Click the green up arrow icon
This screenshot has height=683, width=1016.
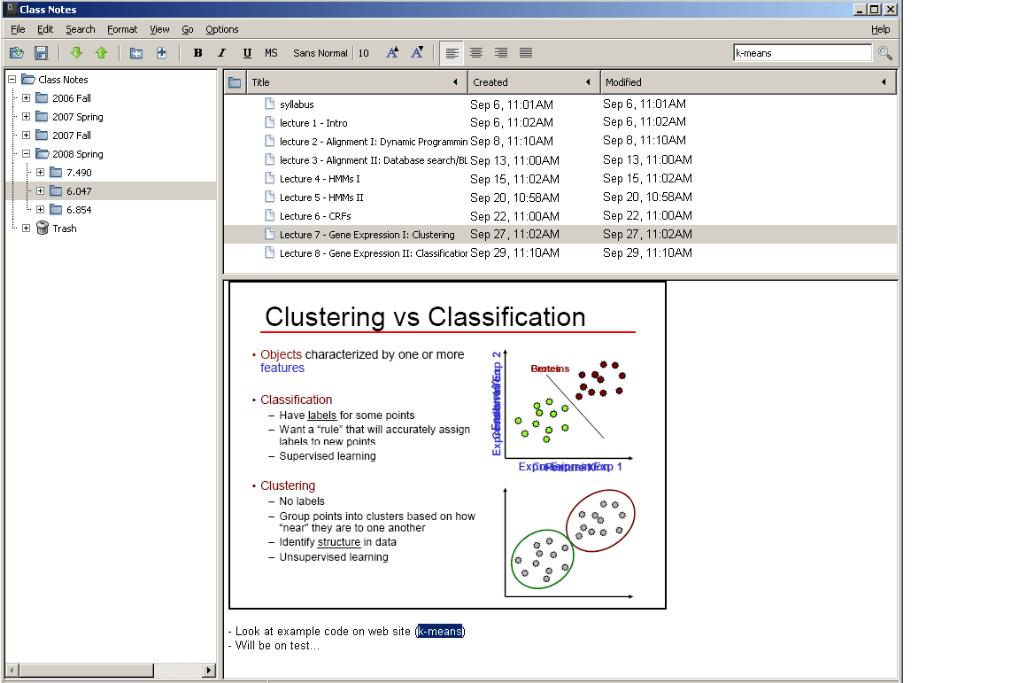101,53
